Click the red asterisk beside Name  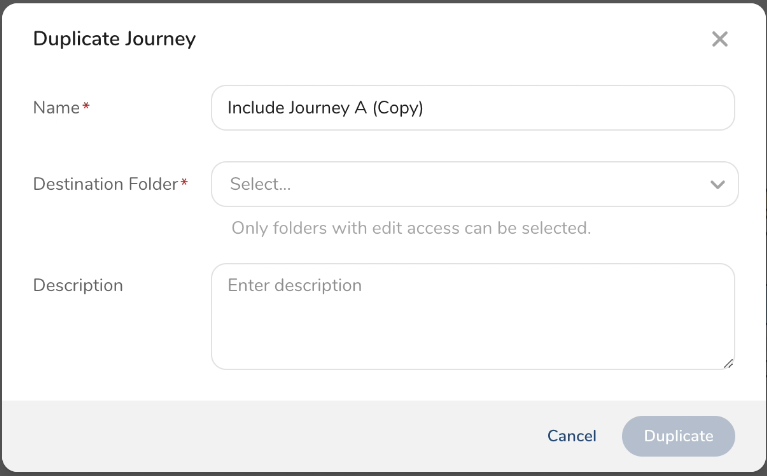(86, 107)
